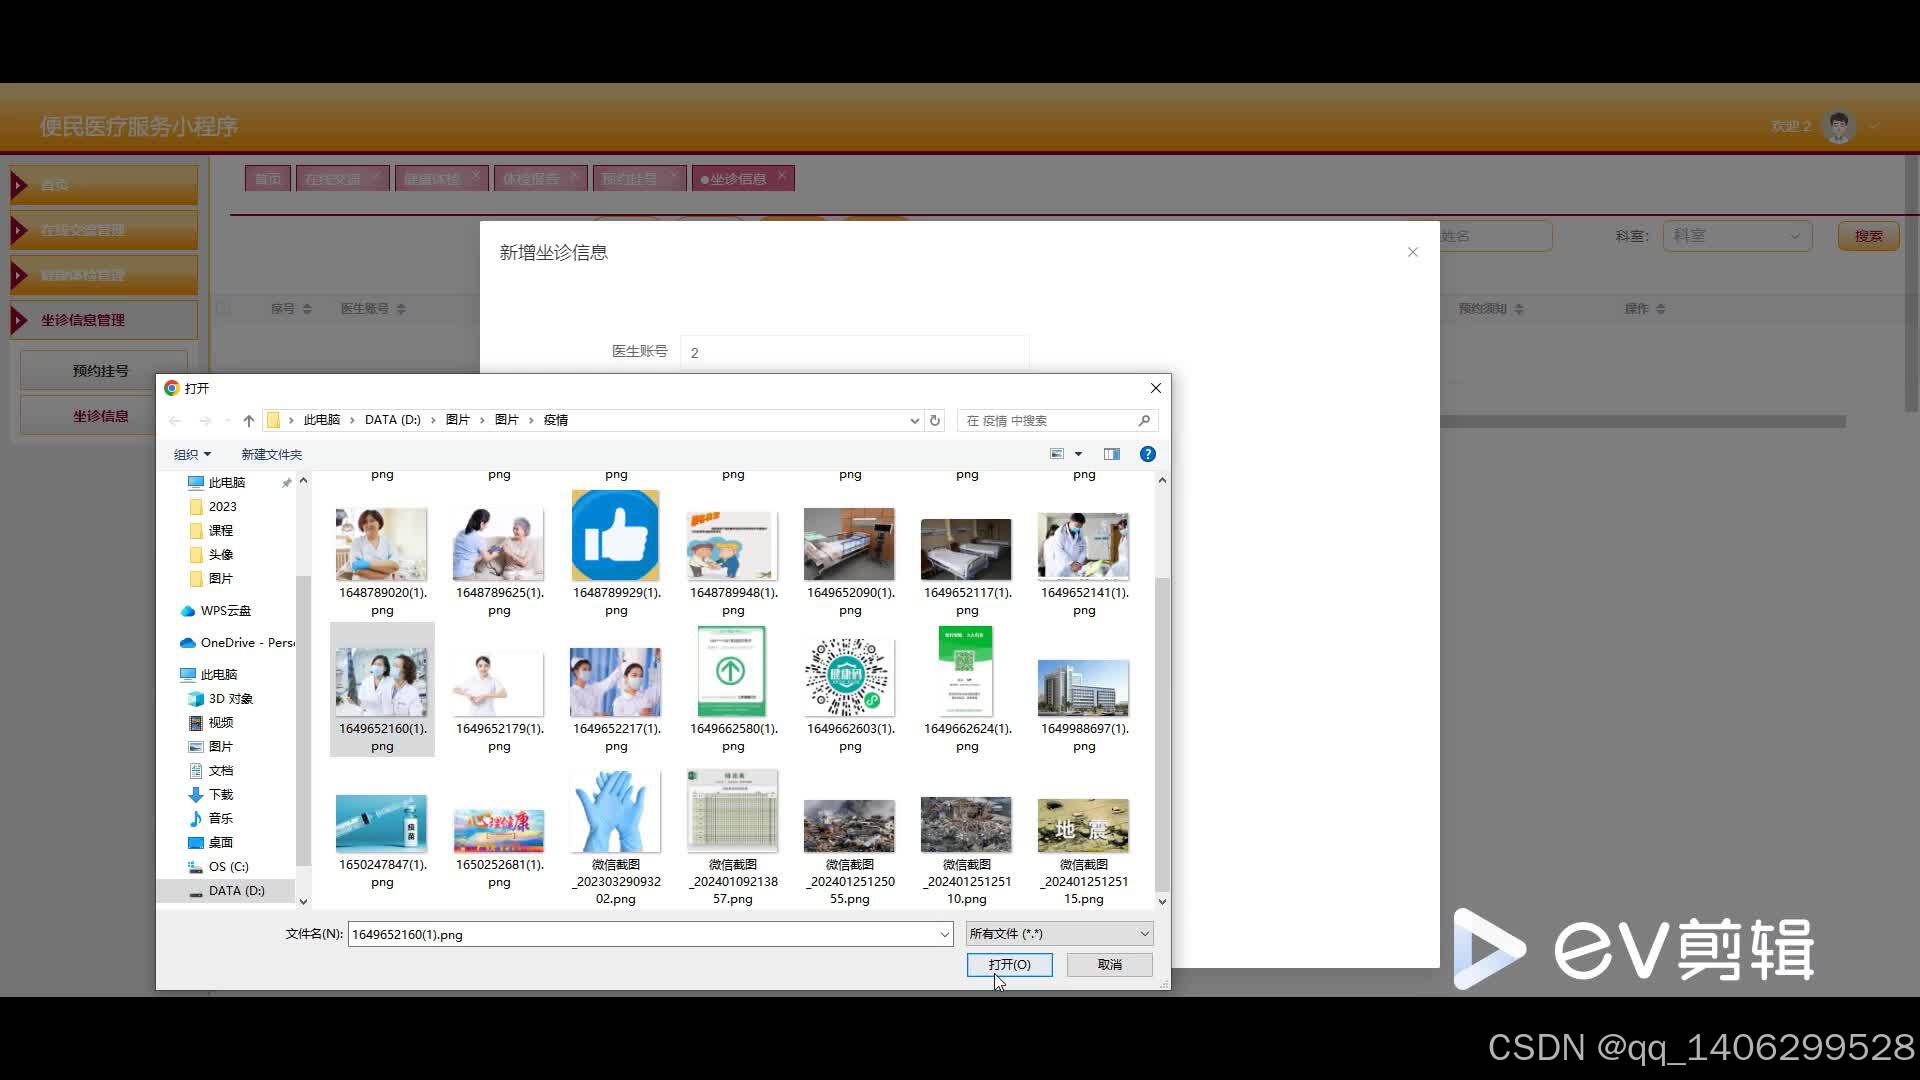Image resolution: width=1920 pixels, height=1080 pixels.
Task: Click the Up directory arrow icon
Action: [249, 421]
